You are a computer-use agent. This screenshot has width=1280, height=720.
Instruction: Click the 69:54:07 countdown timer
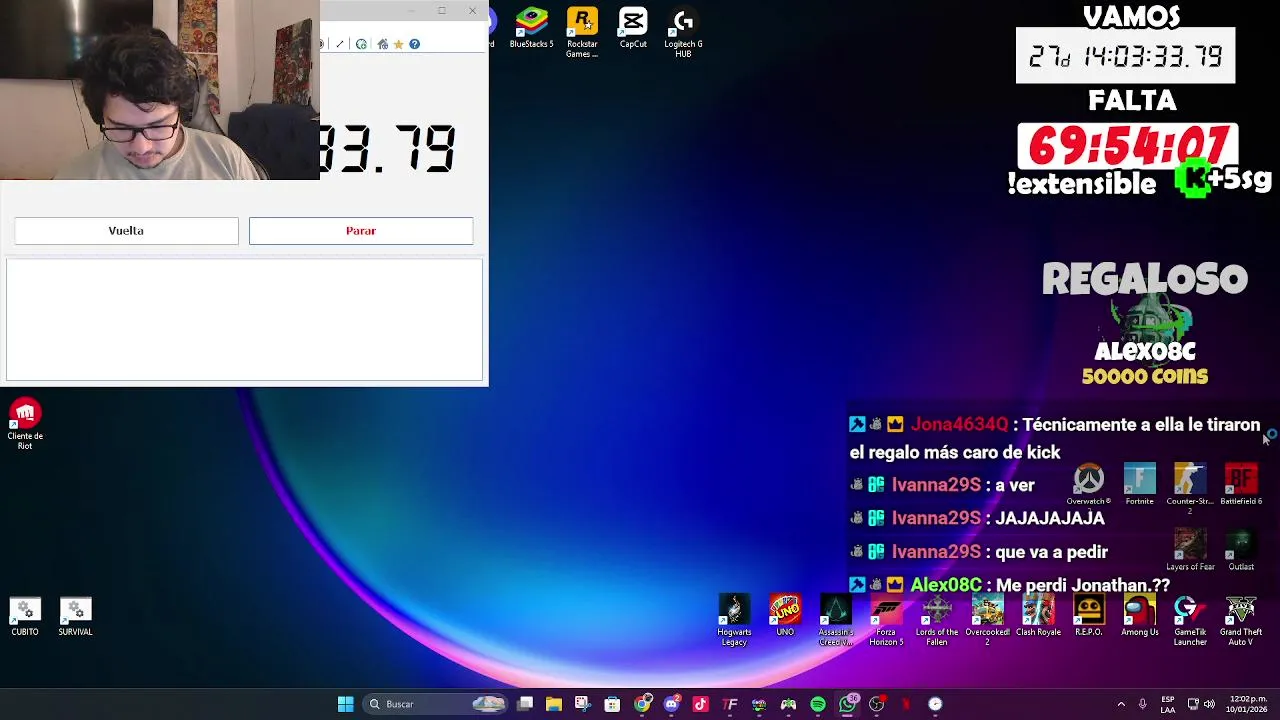1128,147
